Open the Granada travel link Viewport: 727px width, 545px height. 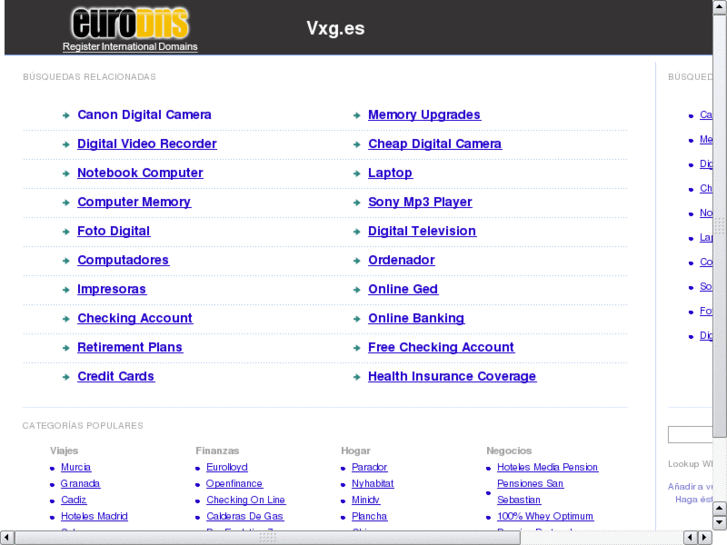coord(80,484)
